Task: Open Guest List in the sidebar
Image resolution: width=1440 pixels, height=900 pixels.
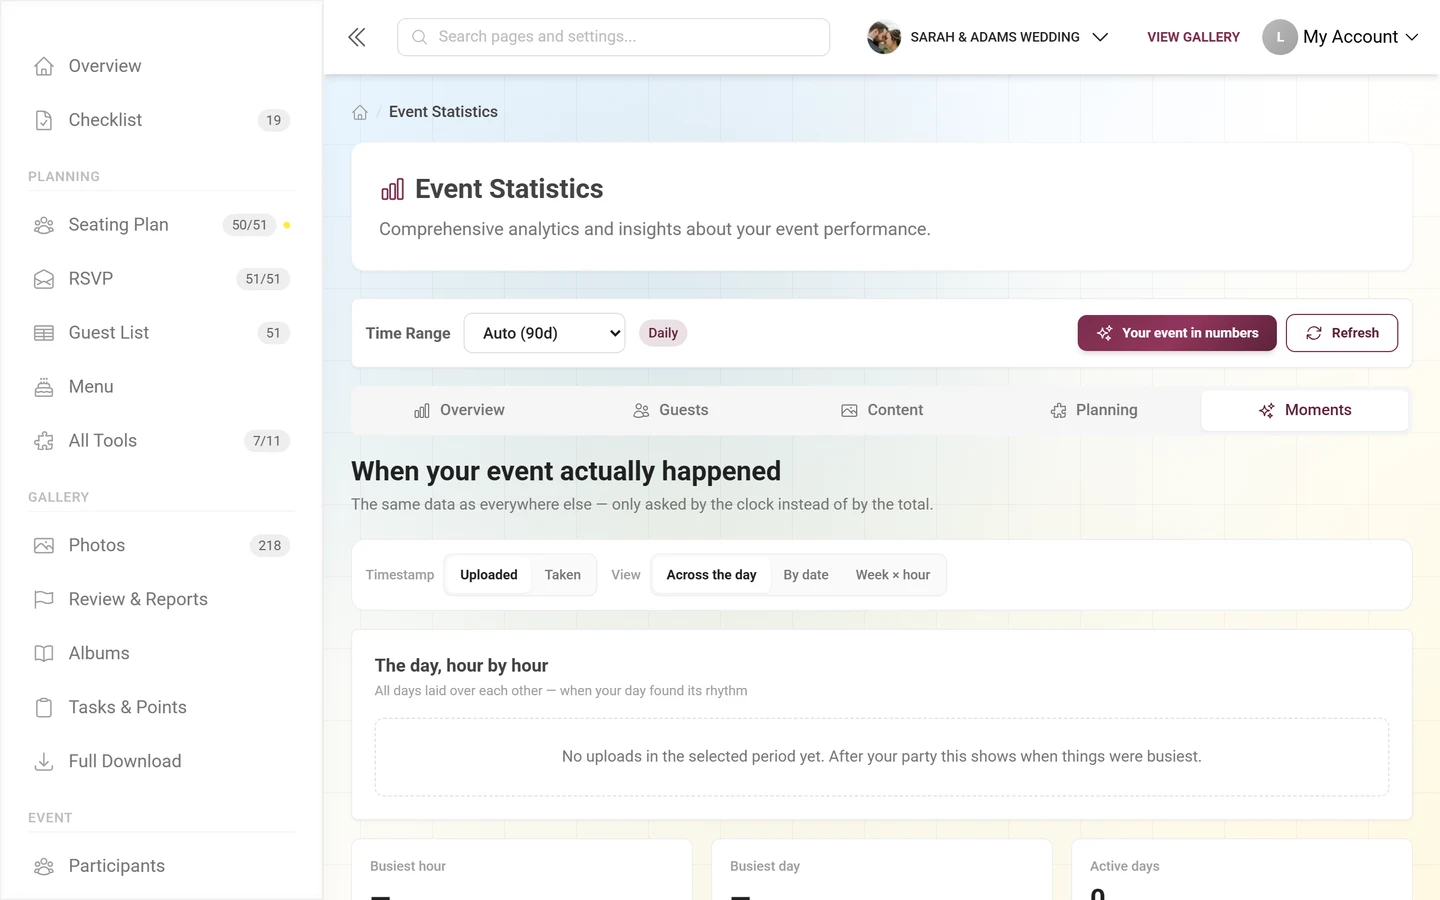Action: [x=160, y=333]
